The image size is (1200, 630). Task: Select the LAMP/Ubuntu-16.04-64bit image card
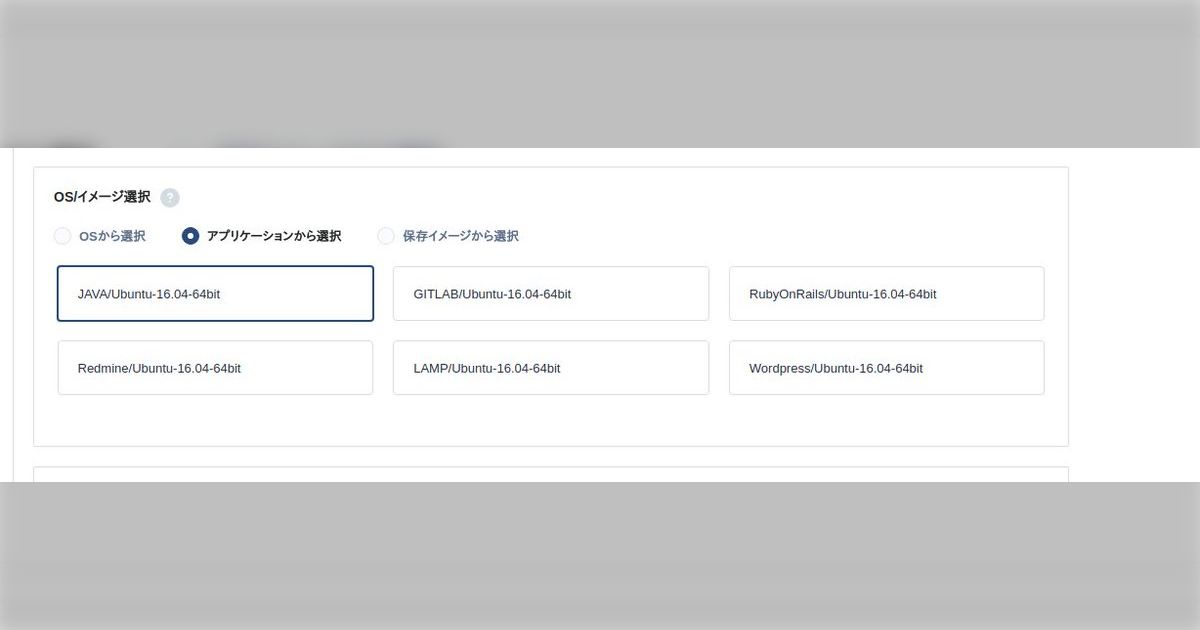(x=551, y=367)
